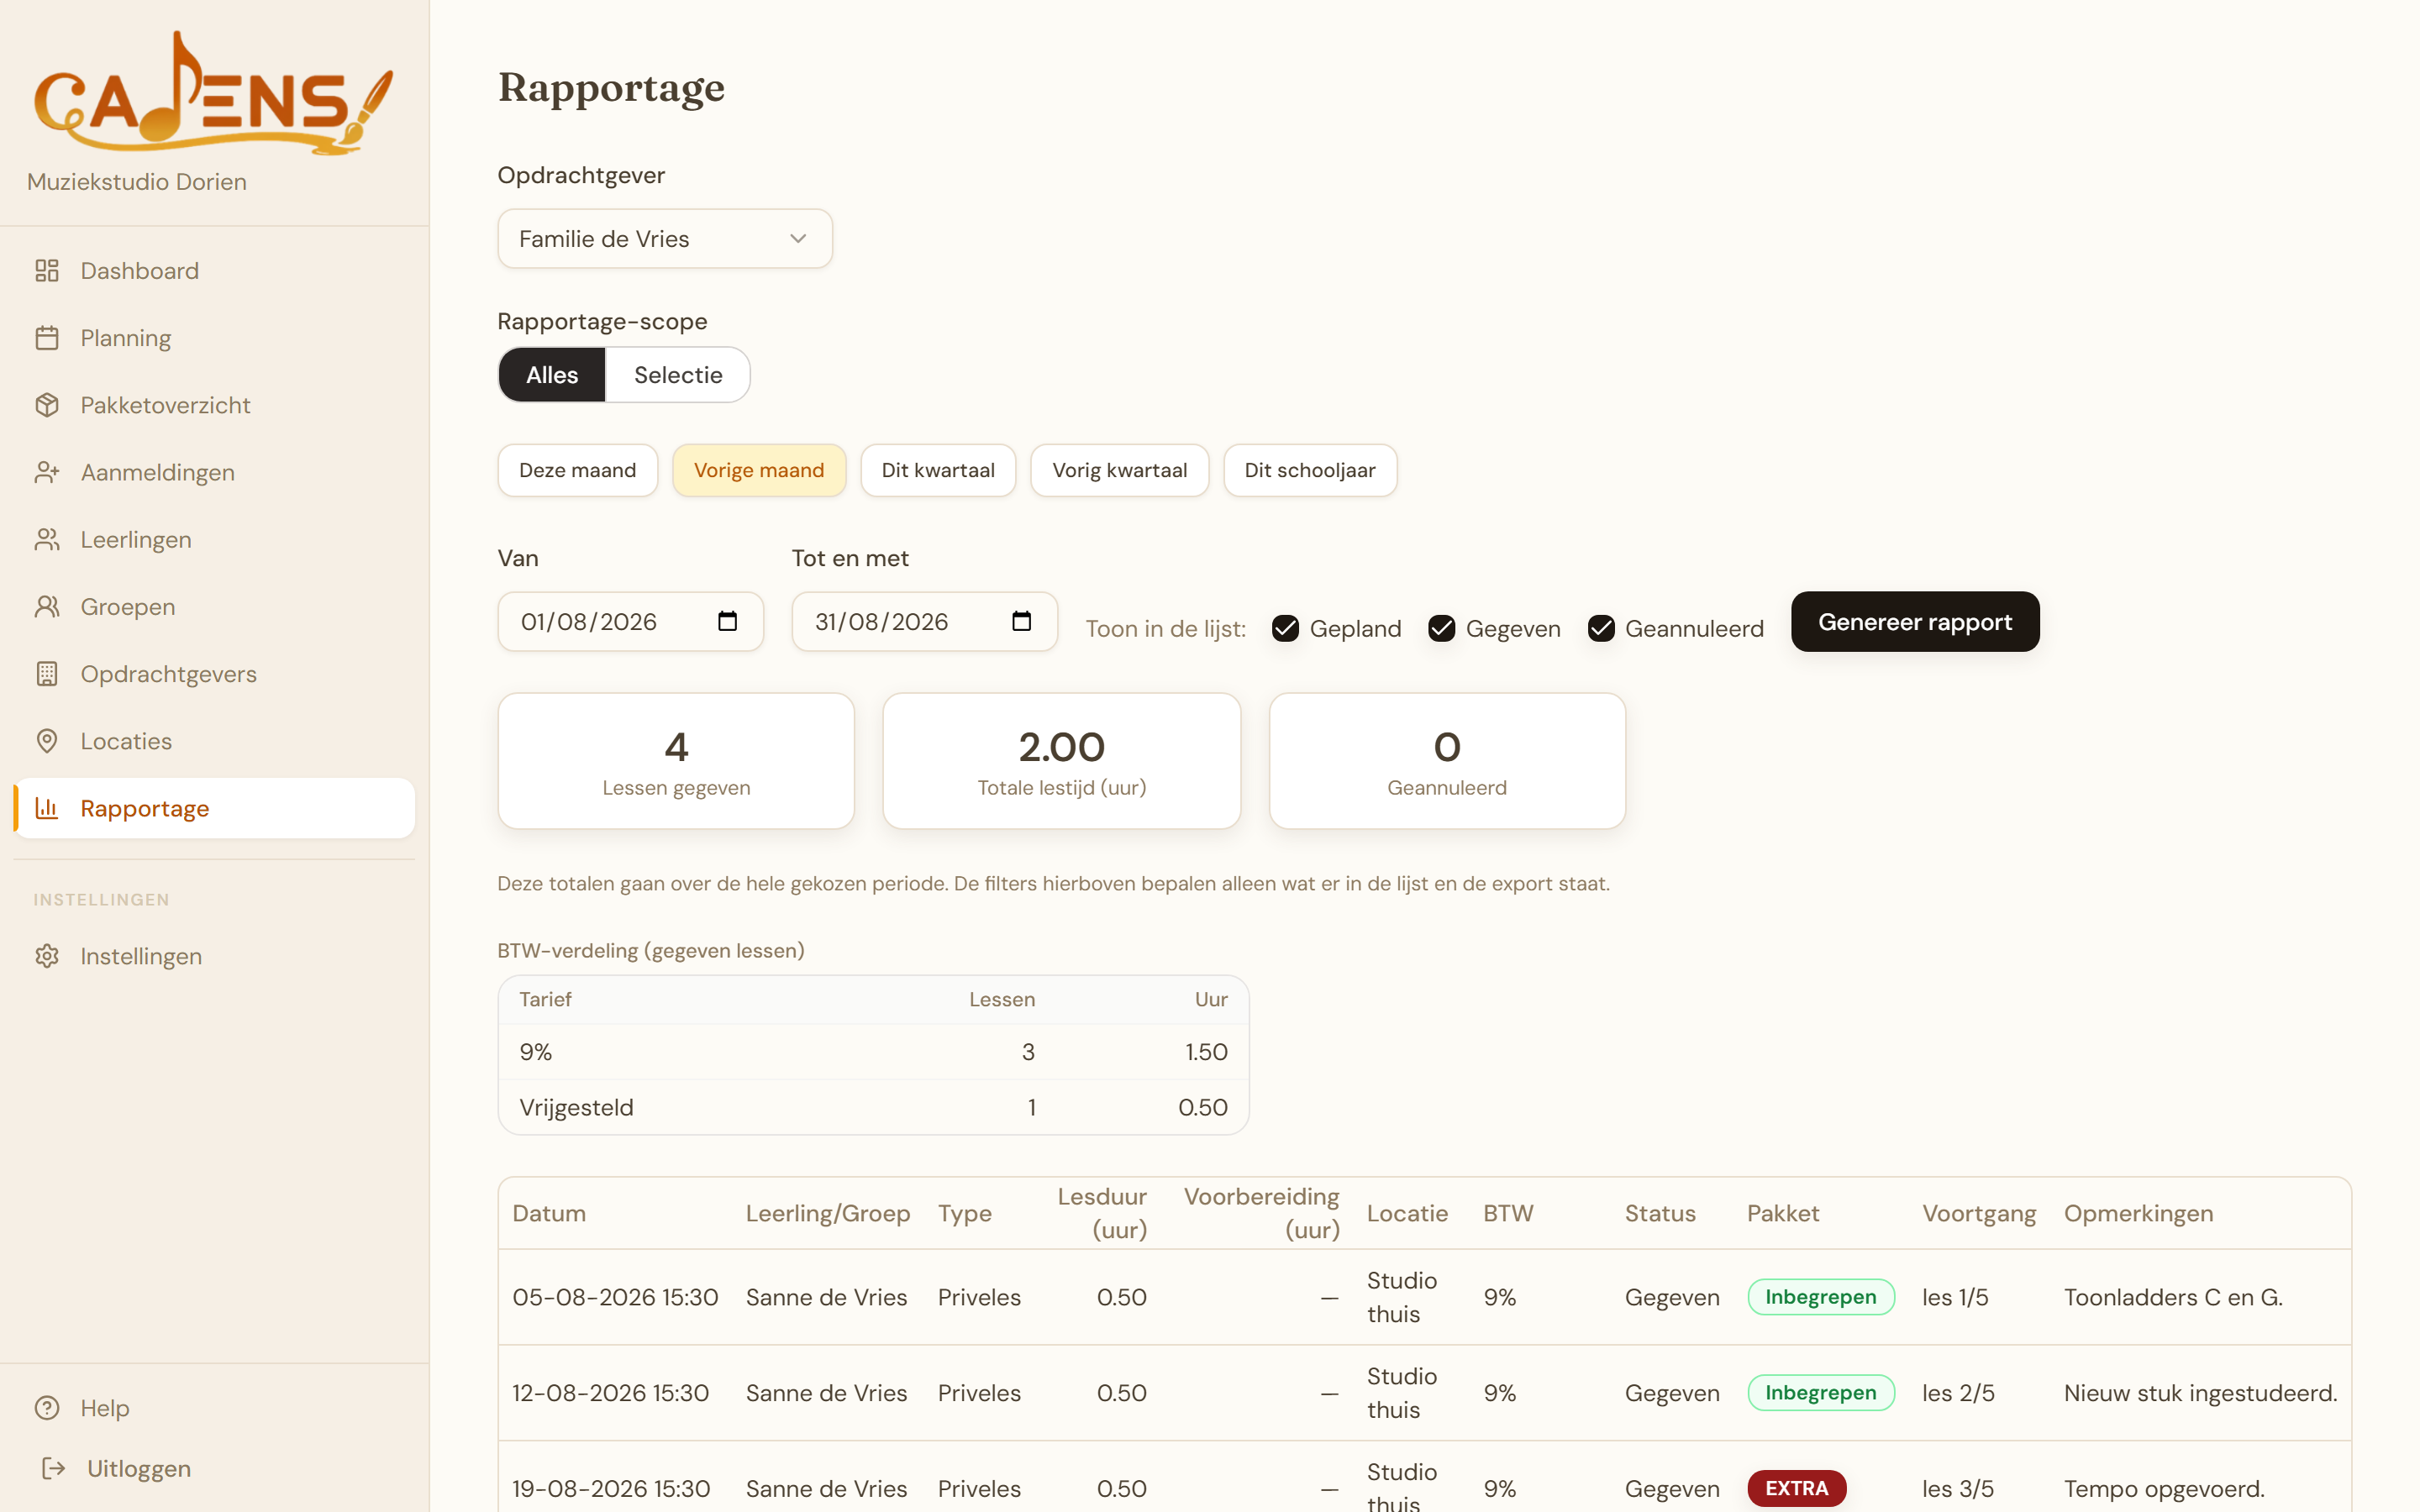The height and width of the screenshot is (1512, 2420).
Task: Open Planning via its calendar icon
Action: 47,338
